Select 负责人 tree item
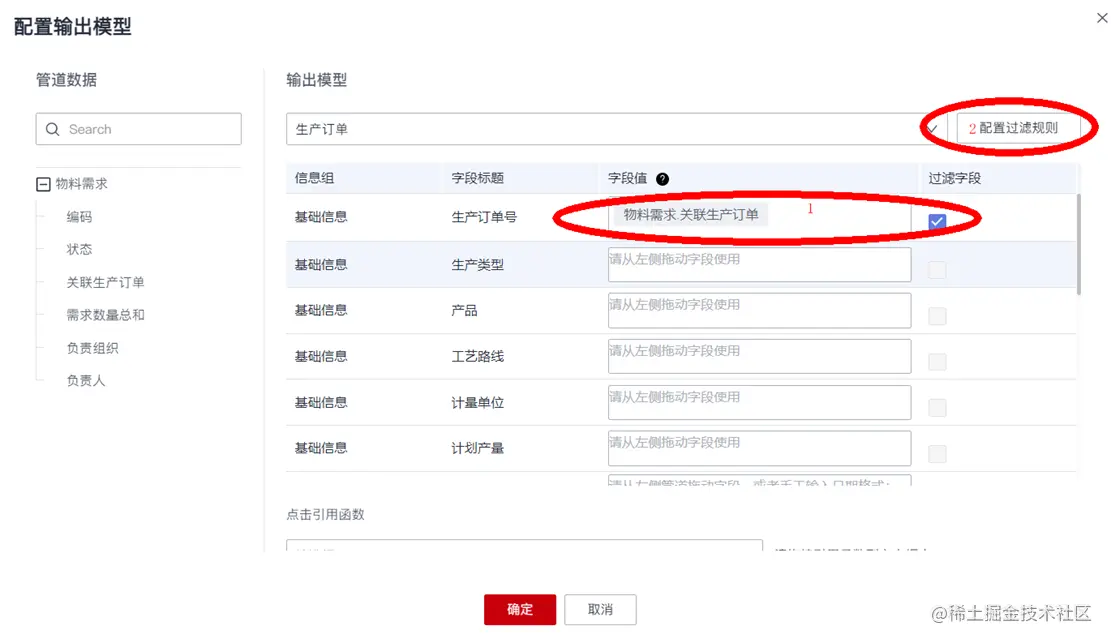 [86, 381]
